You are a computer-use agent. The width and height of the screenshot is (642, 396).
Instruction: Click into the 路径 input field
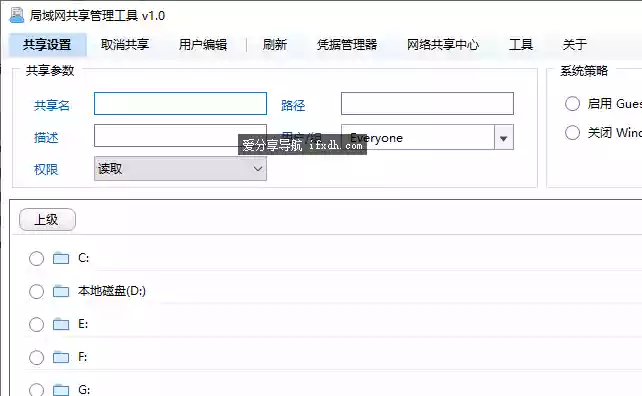(427, 103)
